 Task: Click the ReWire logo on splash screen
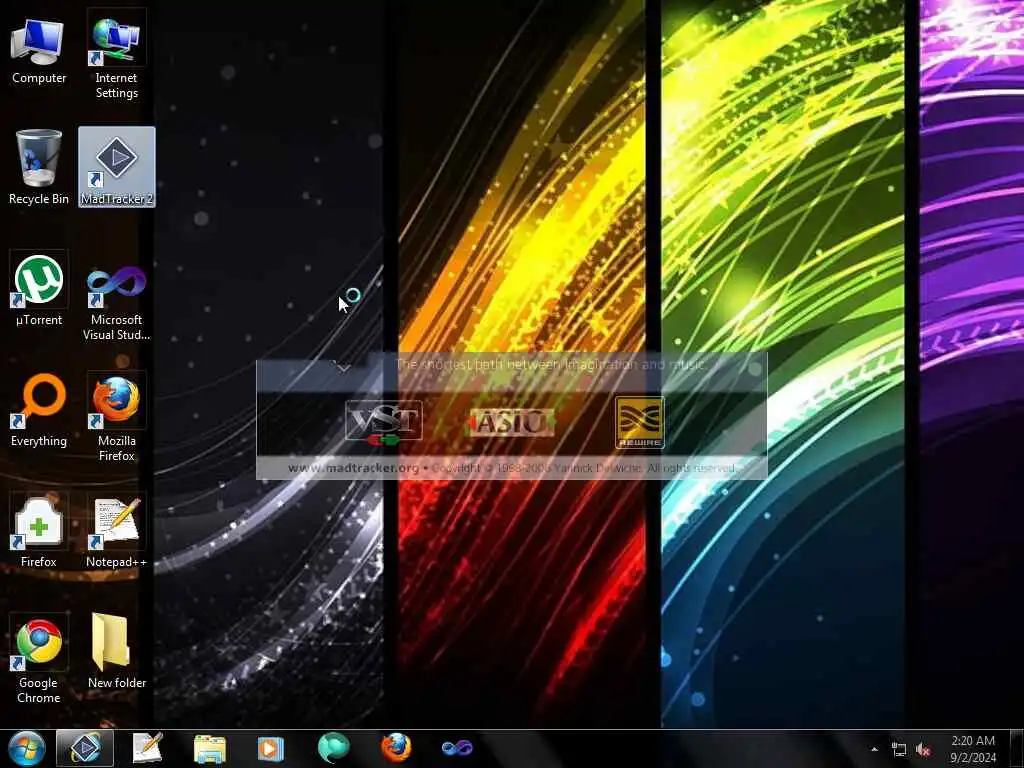639,422
